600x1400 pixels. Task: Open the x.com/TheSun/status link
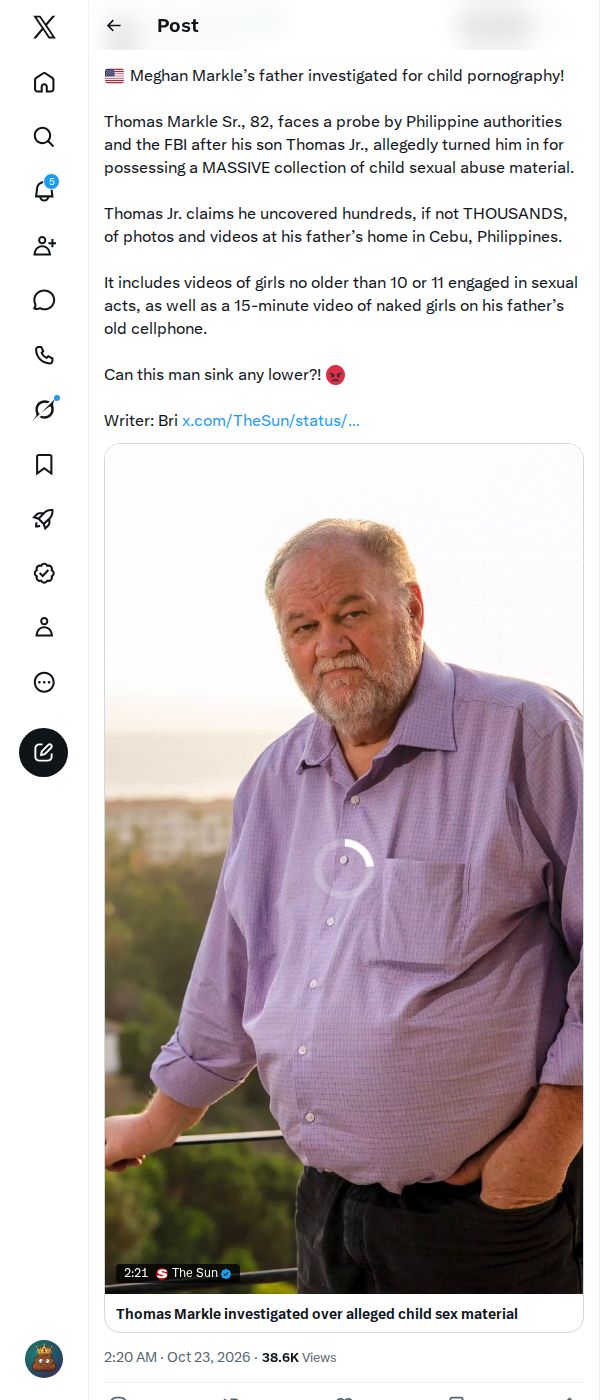coord(271,420)
